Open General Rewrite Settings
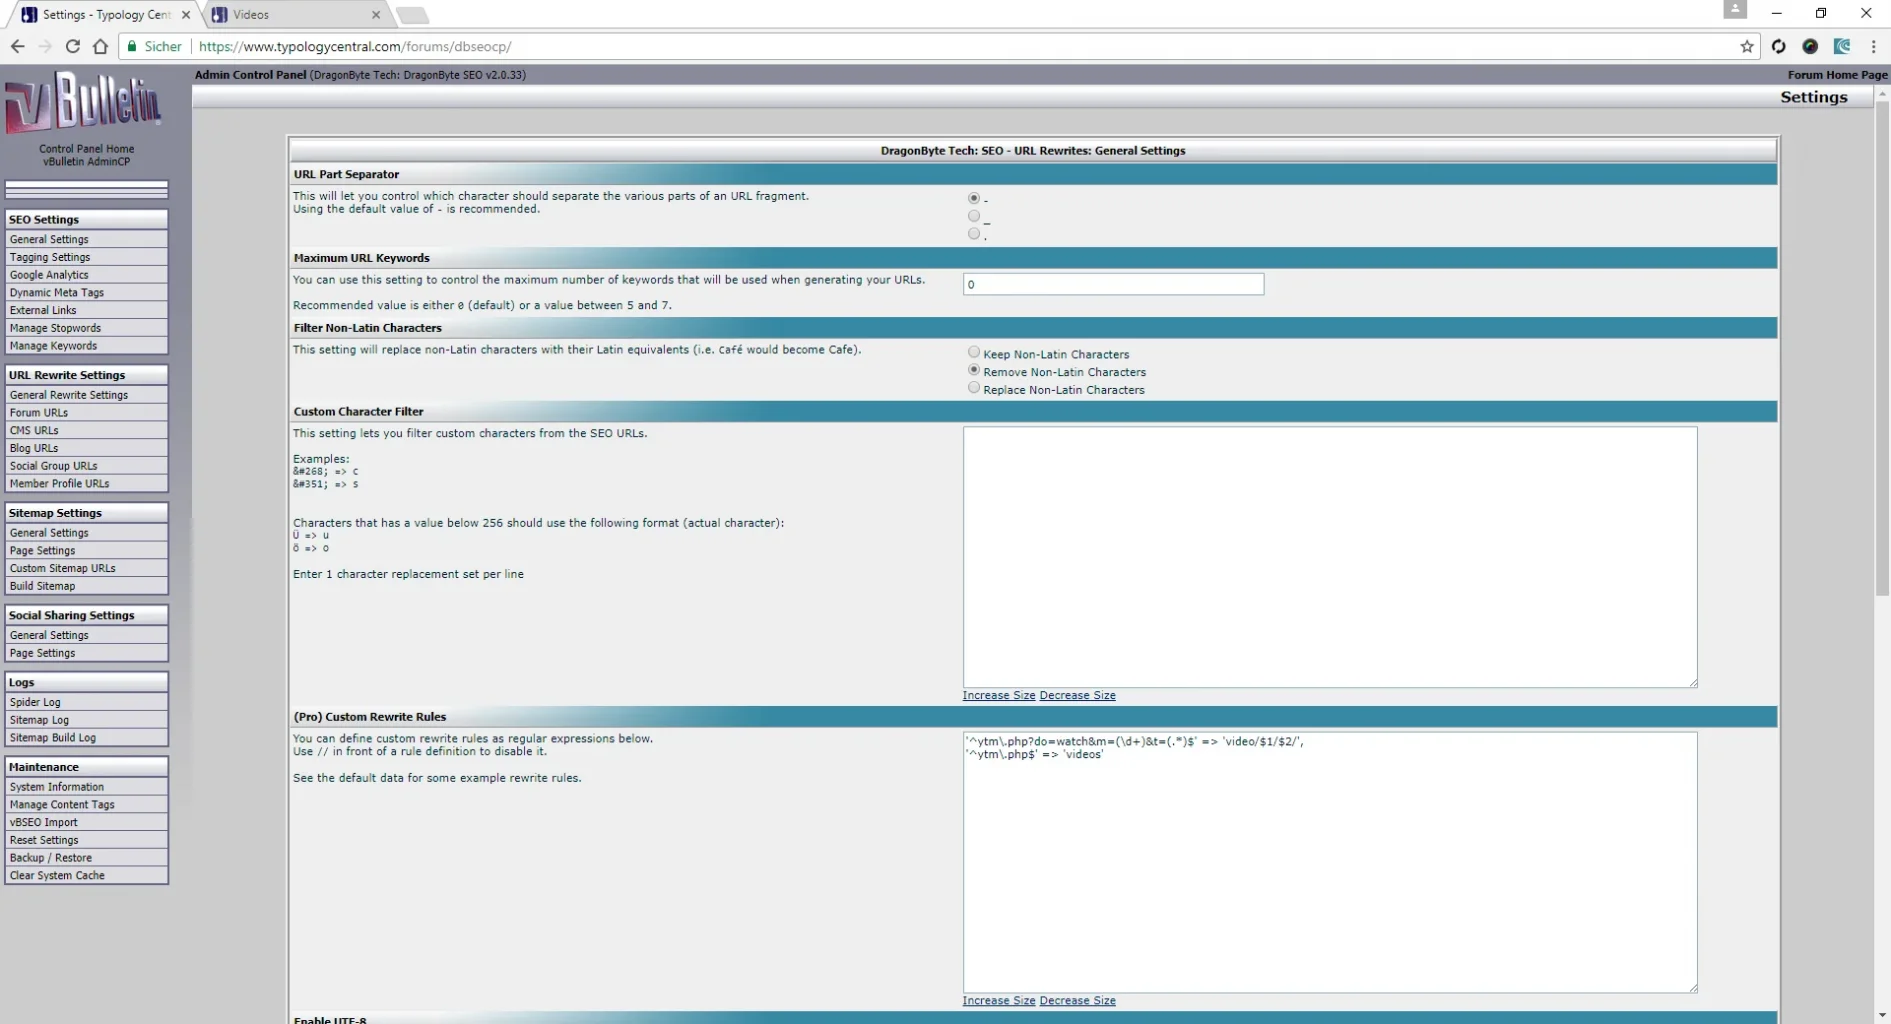 click(86, 395)
